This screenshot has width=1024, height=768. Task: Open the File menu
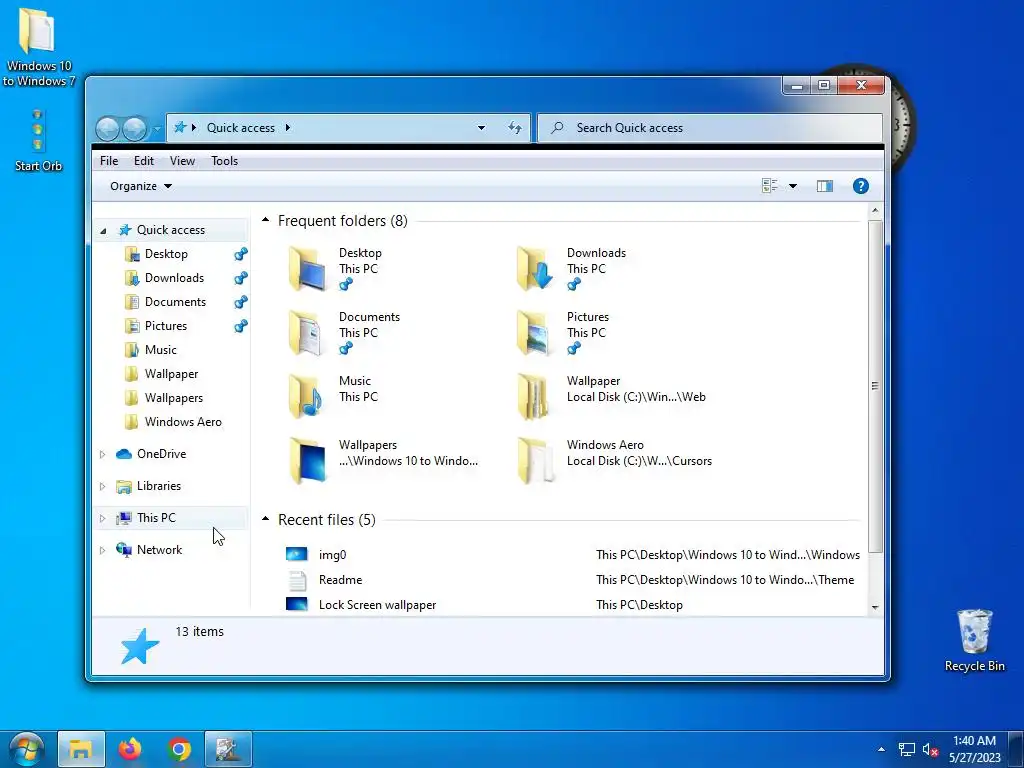click(x=109, y=161)
